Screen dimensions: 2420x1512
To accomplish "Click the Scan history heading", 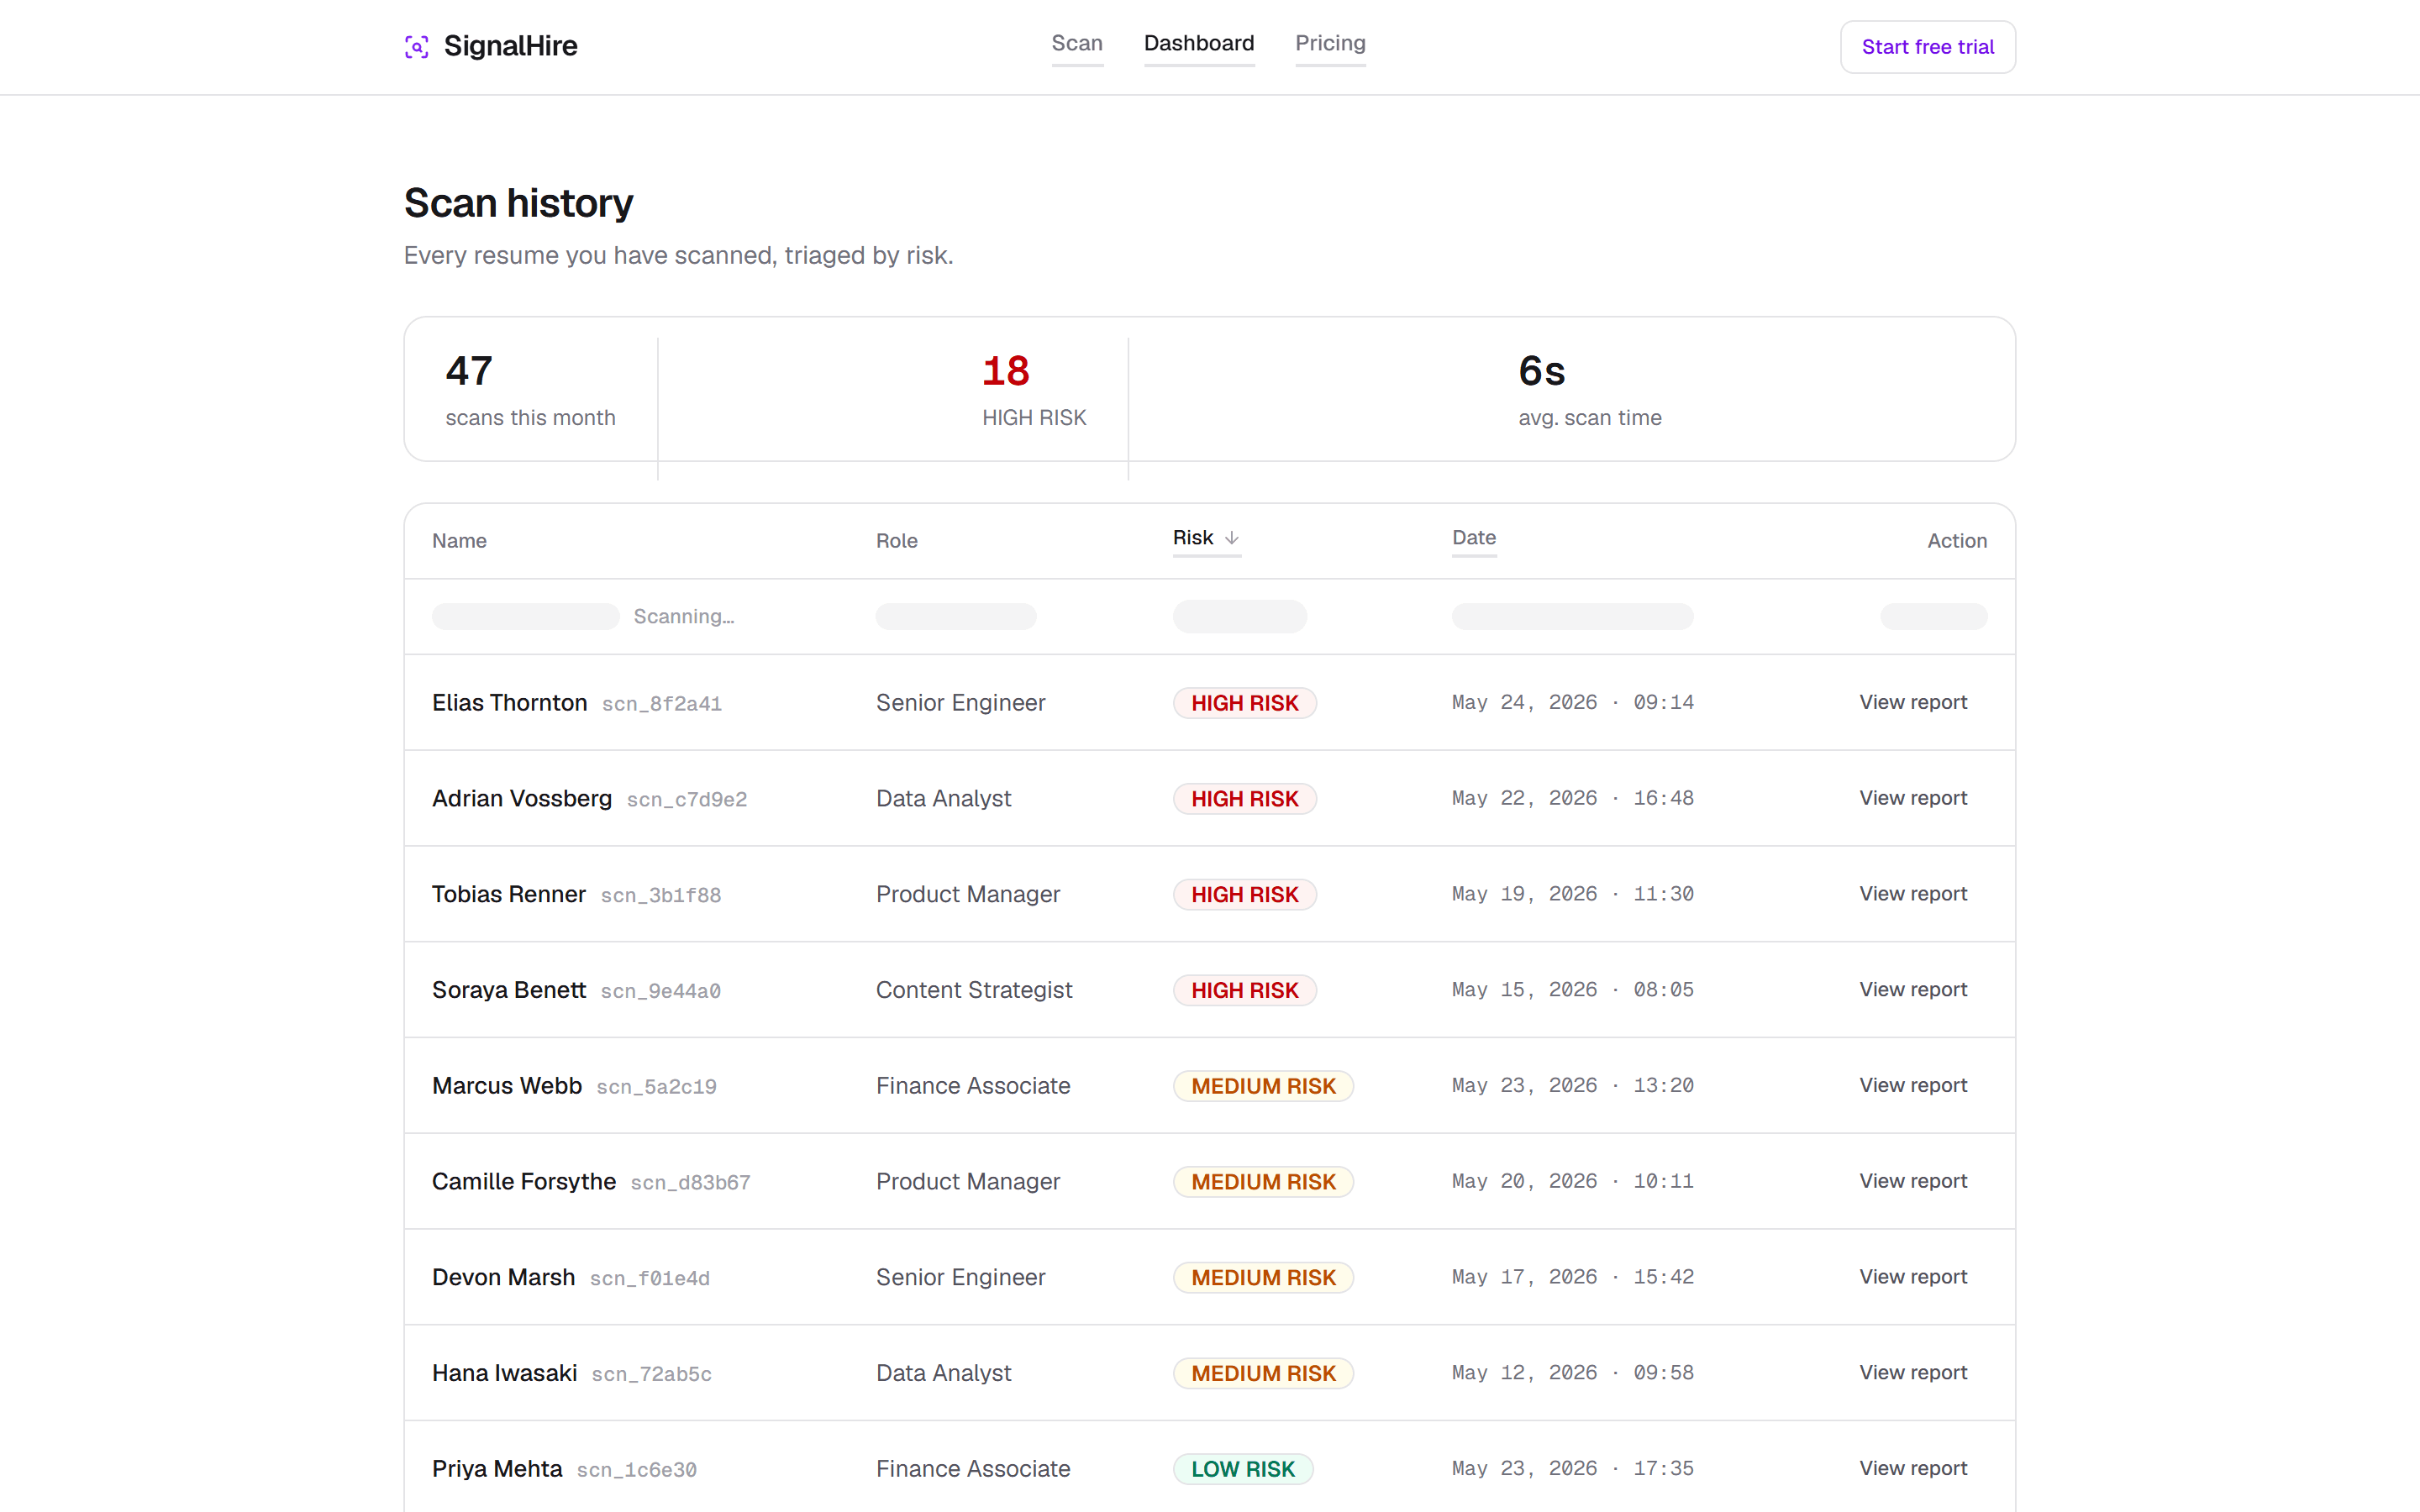I will pos(518,203).
